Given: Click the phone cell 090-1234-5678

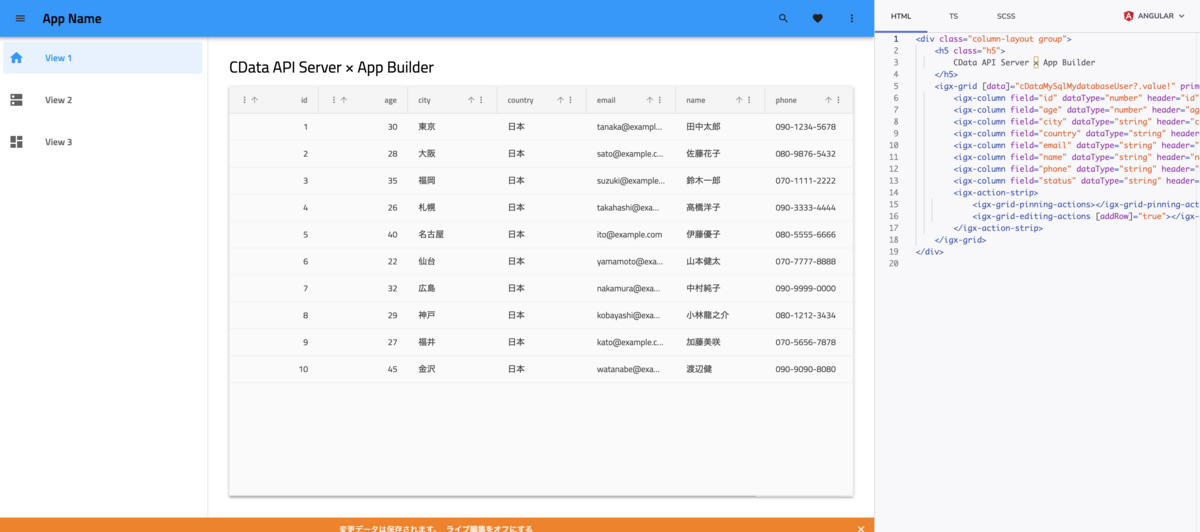Looking at the screenshot, I should [x=805, y=127].
